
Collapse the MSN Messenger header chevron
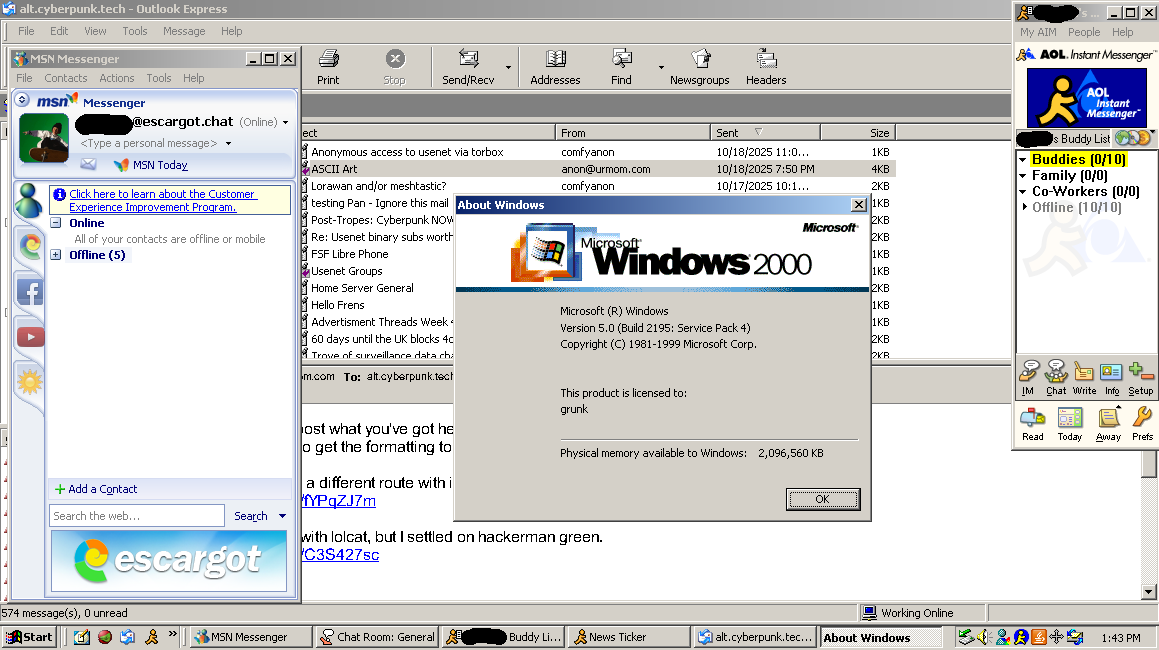(22, 99)
